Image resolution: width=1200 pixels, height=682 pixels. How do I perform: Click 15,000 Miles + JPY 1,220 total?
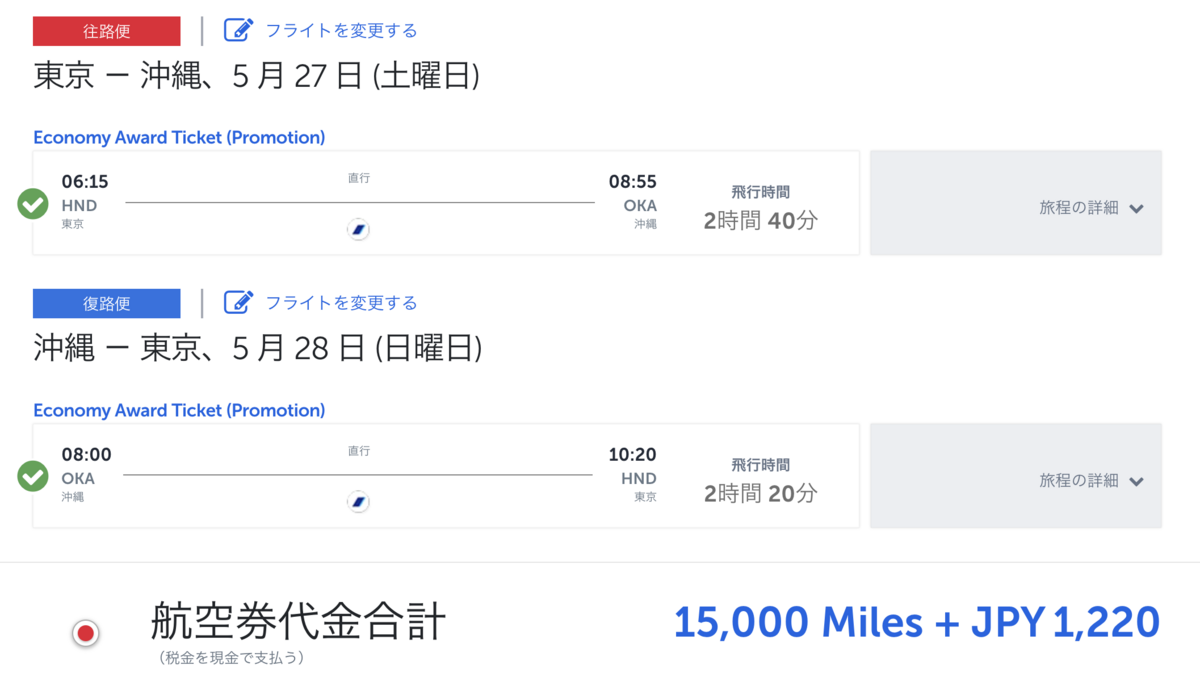point(917,622)
